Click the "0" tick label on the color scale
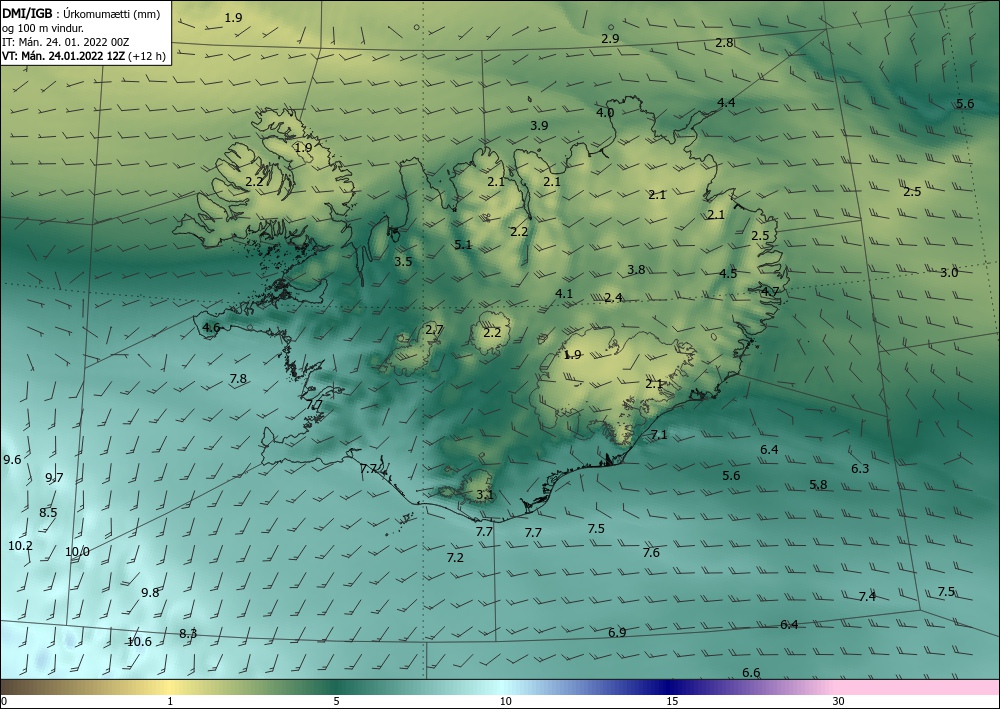The height and width of the screenshot is (709, 1000). pyautogui.click(x=4, y=701)
